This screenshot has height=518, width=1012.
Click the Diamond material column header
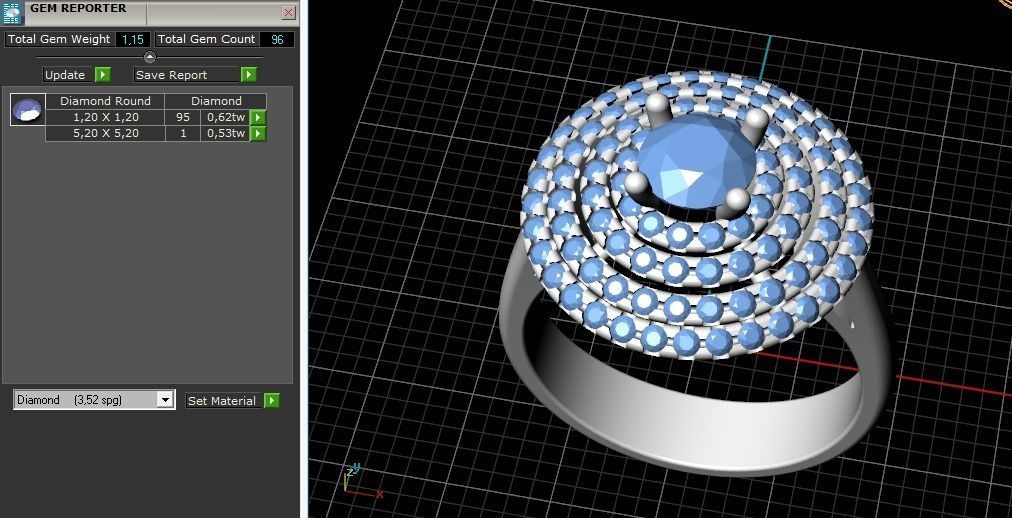click(x=216, y=101)
